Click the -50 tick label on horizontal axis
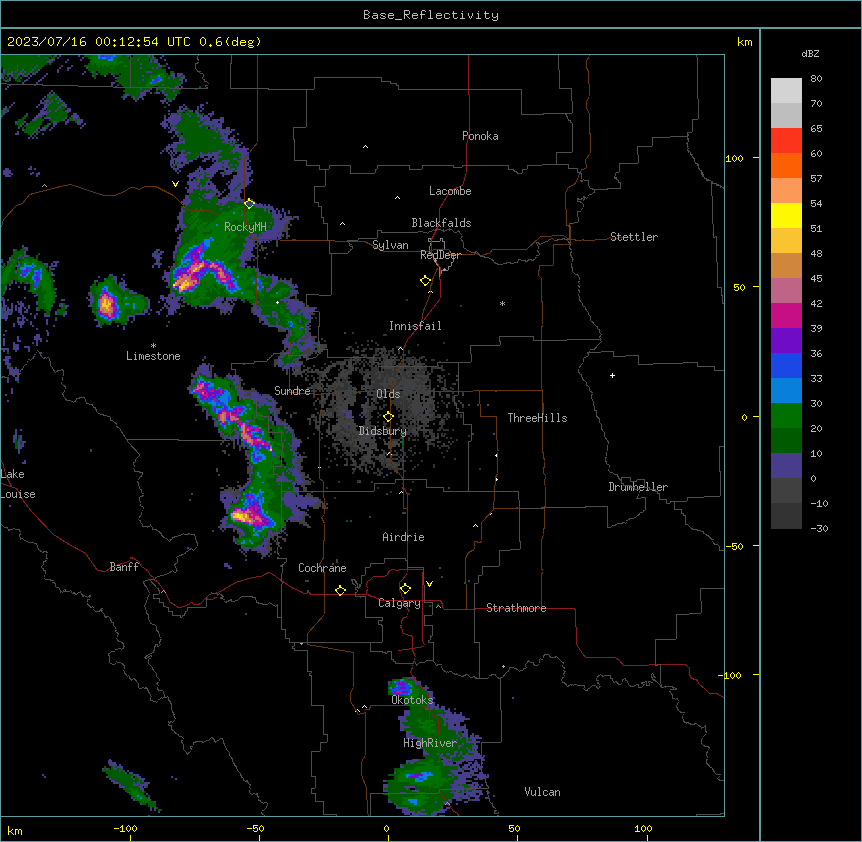This screenshot has width=862, height=842. click(x=255, y=828)
